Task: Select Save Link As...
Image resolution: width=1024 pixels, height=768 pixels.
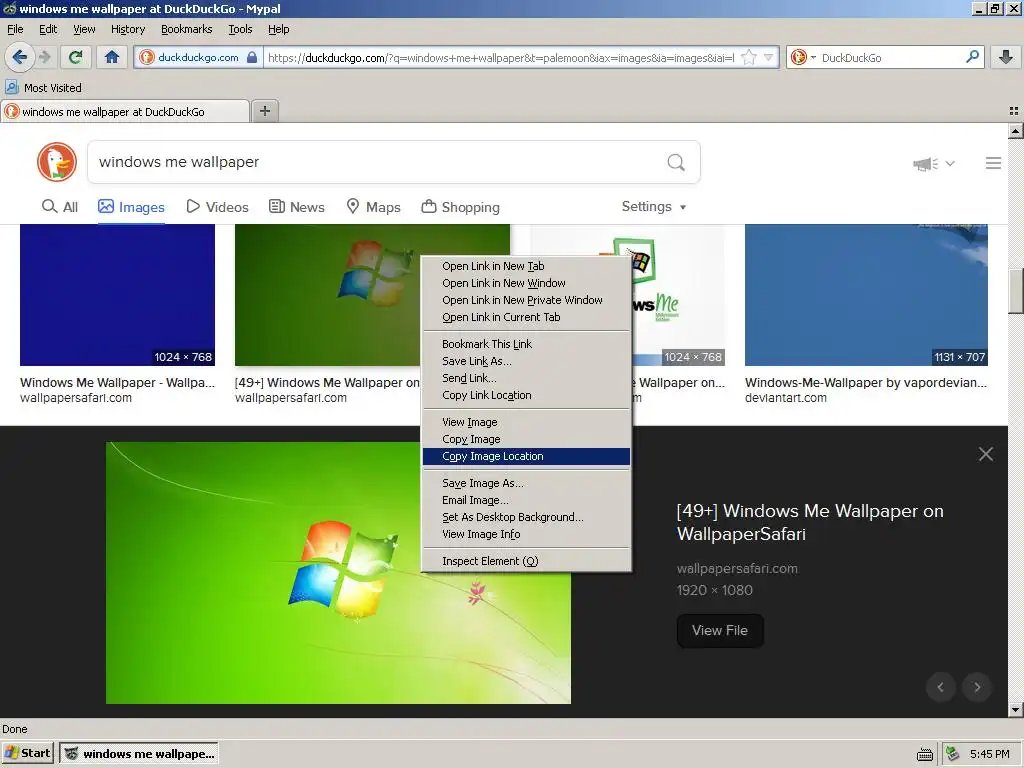Action: (526, 360)
